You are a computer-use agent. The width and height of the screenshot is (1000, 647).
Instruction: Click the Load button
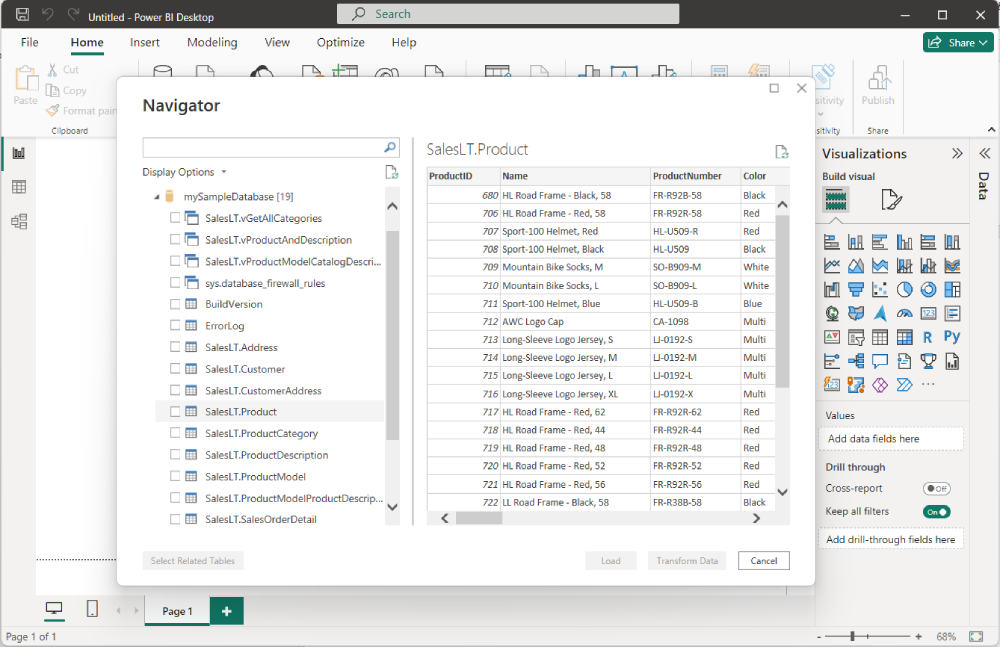pos(610,561)
